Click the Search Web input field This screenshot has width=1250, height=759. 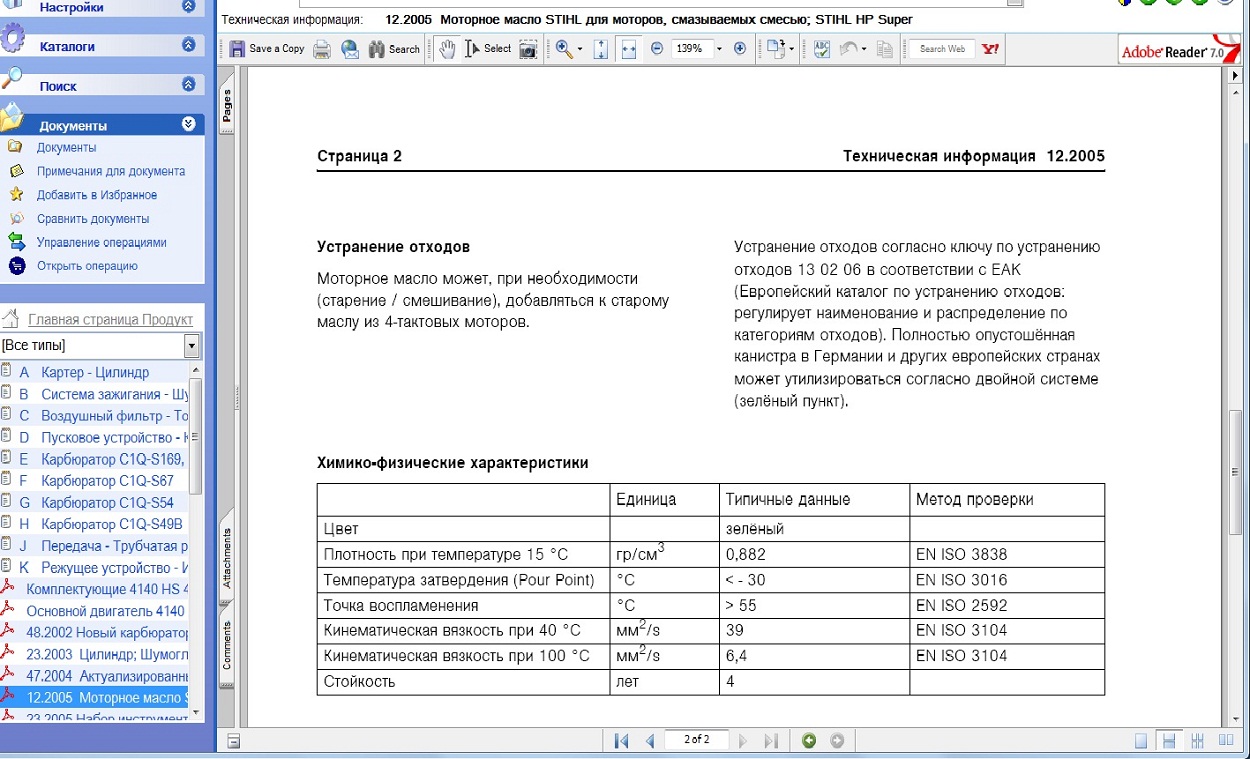[942, 48]
